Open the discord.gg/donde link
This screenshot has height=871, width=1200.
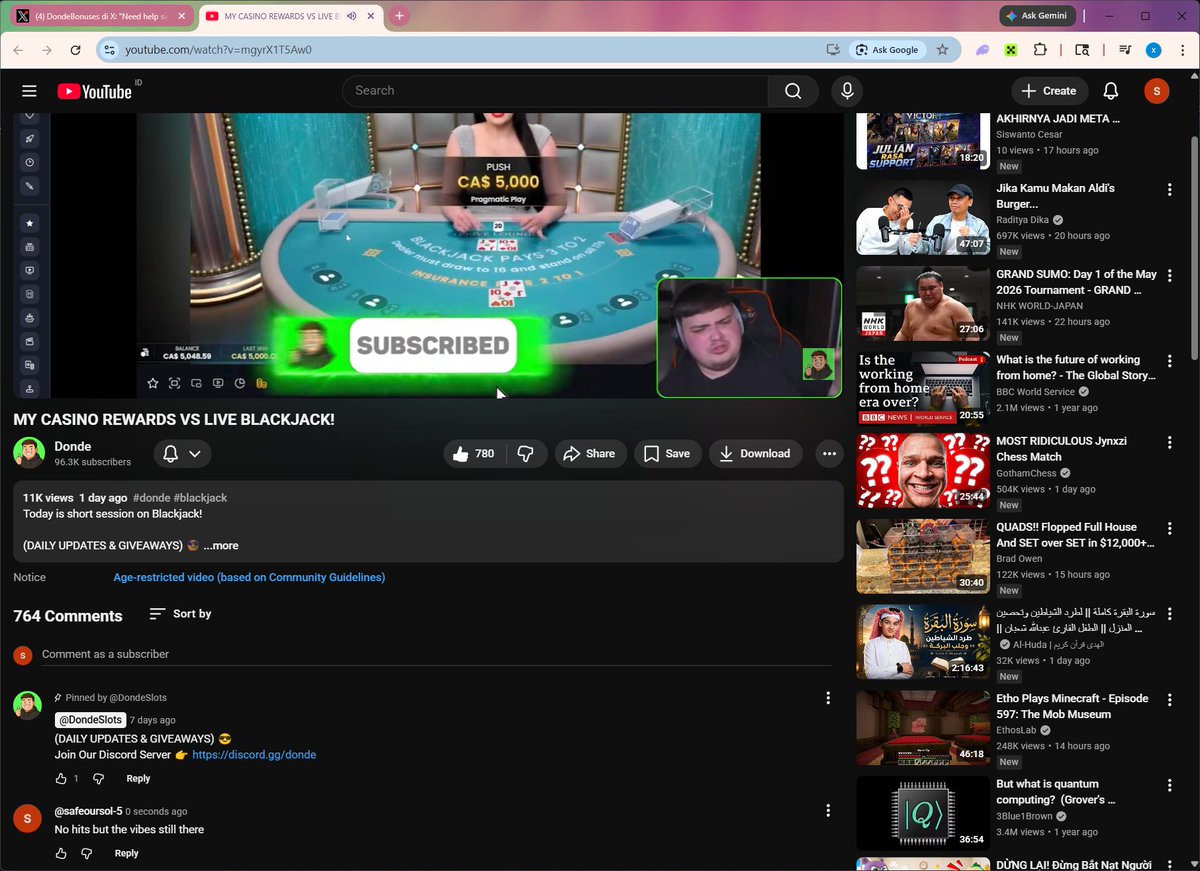point(254,755)
